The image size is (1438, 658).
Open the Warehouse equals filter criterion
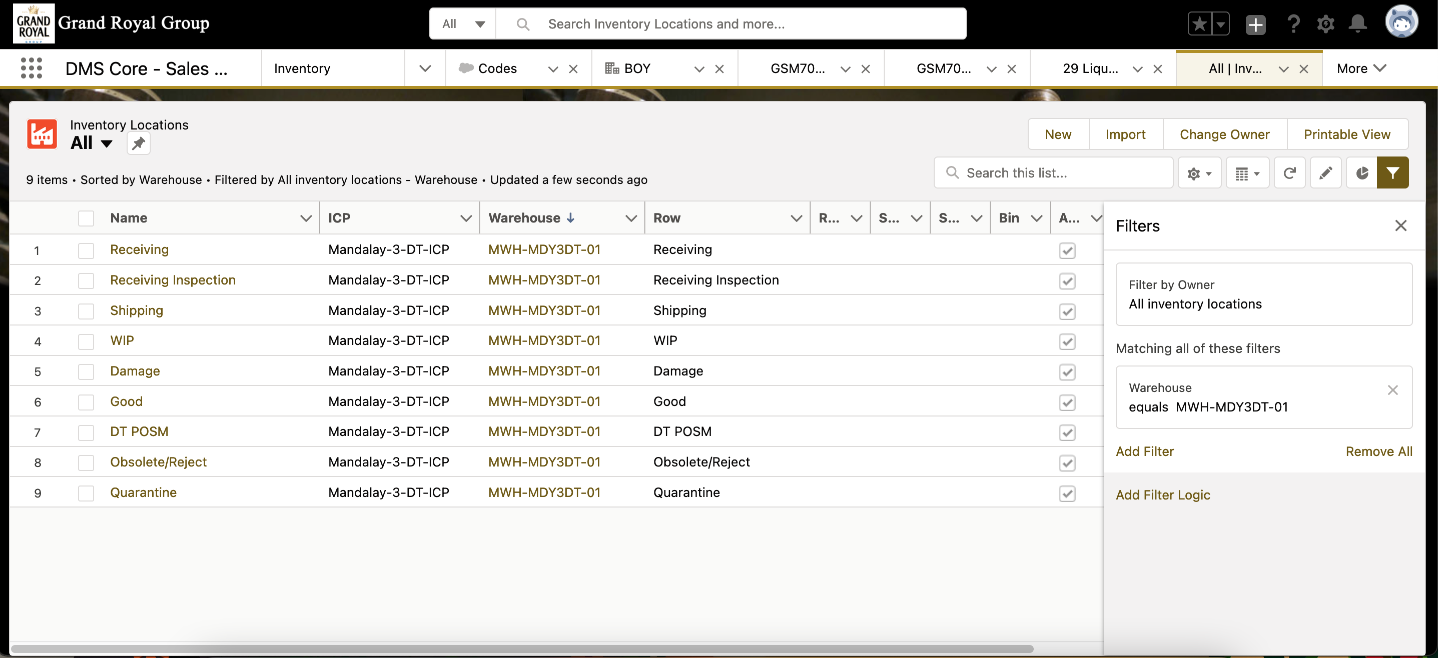[1264, 397]
